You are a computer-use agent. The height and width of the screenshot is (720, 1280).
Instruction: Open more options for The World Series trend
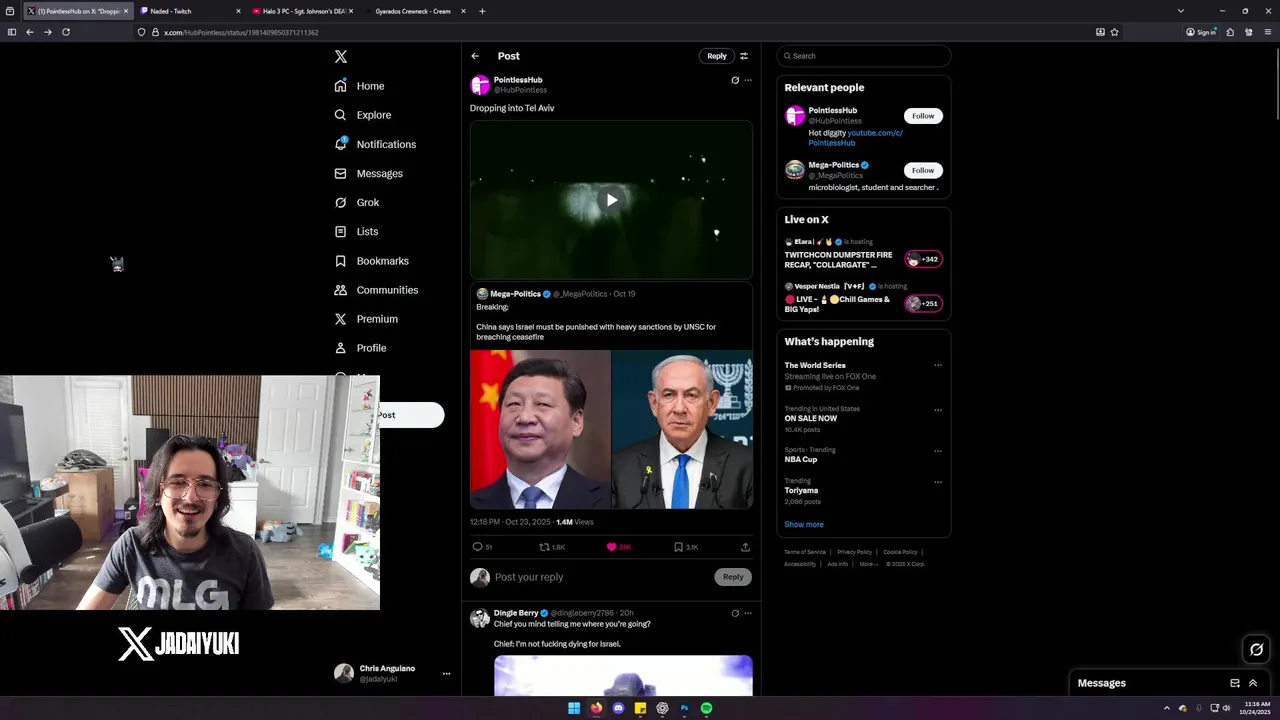[938, 366]
